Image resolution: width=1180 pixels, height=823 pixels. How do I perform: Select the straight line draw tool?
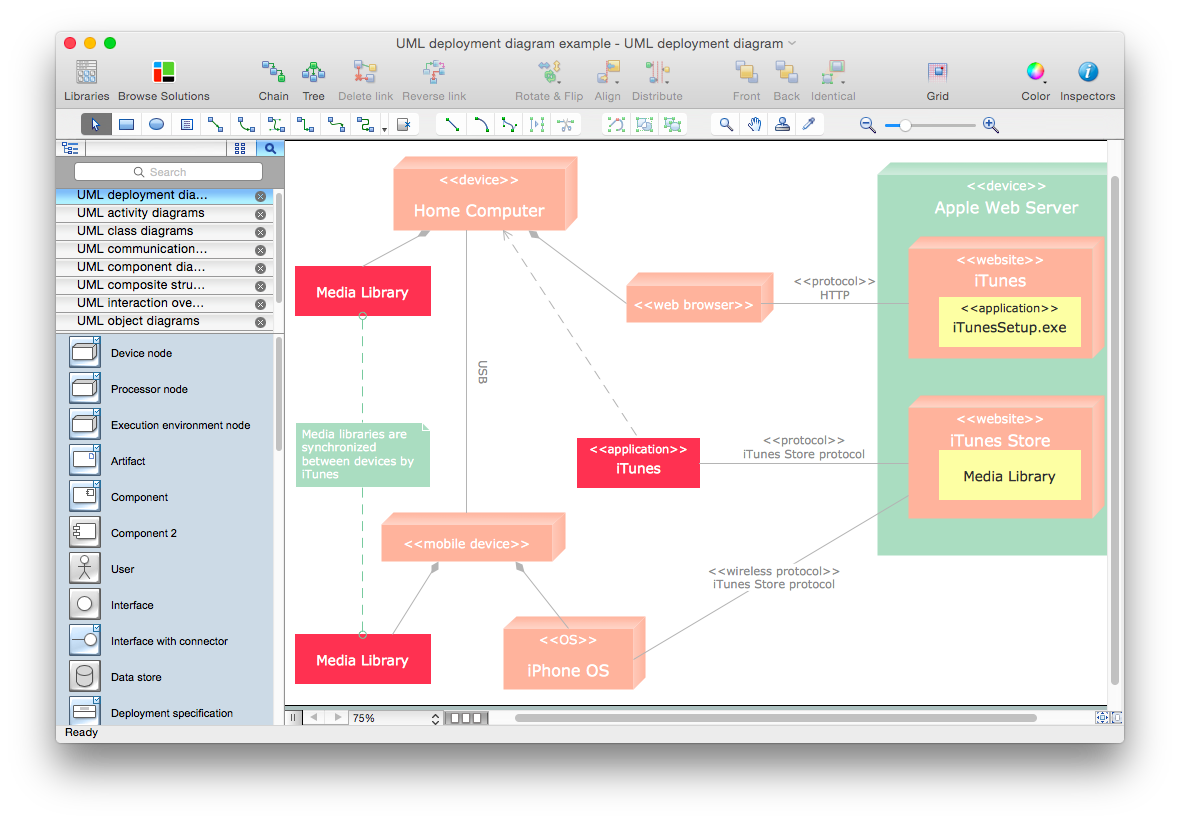coord(452,125)
